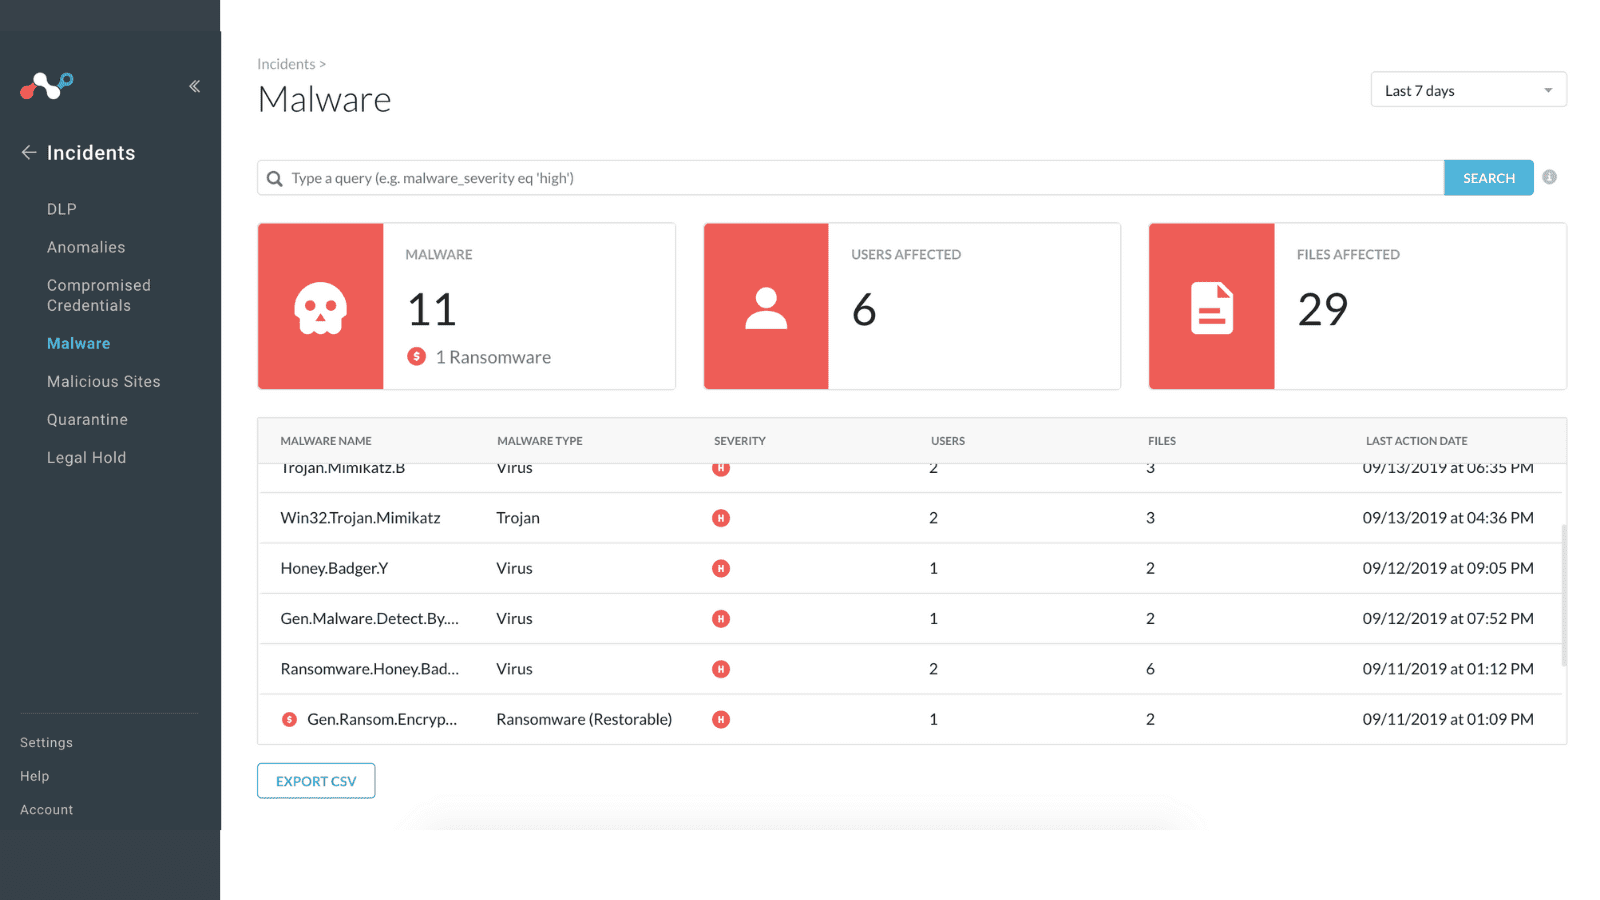Open Gen.Ransom.Encryp... malware entry
1600x900 pixels.
382,719
